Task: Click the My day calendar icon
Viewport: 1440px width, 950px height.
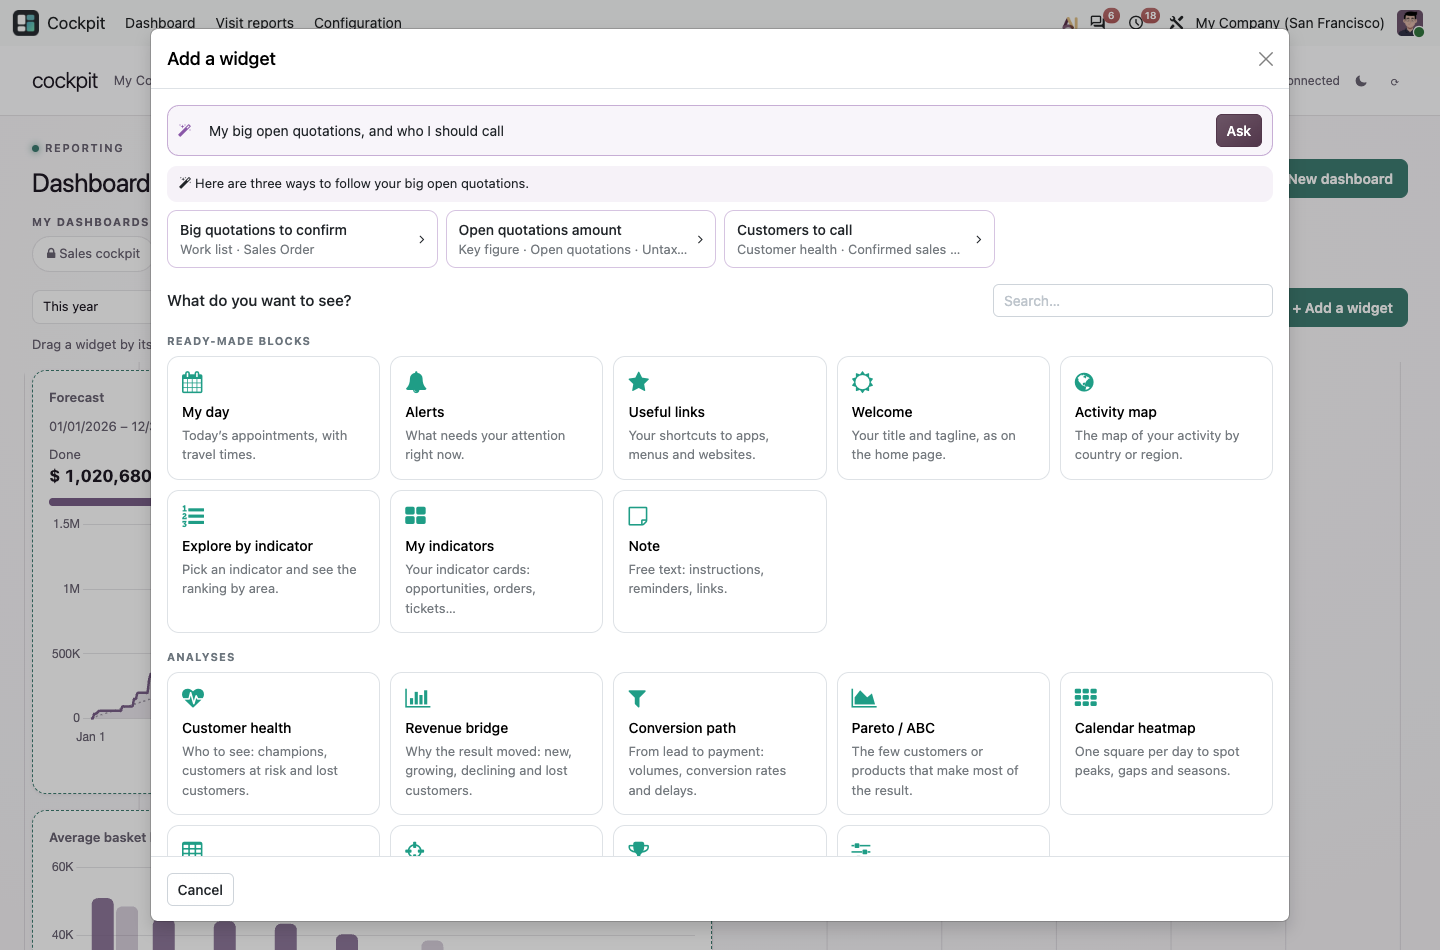Action: [x=192, y=382]
